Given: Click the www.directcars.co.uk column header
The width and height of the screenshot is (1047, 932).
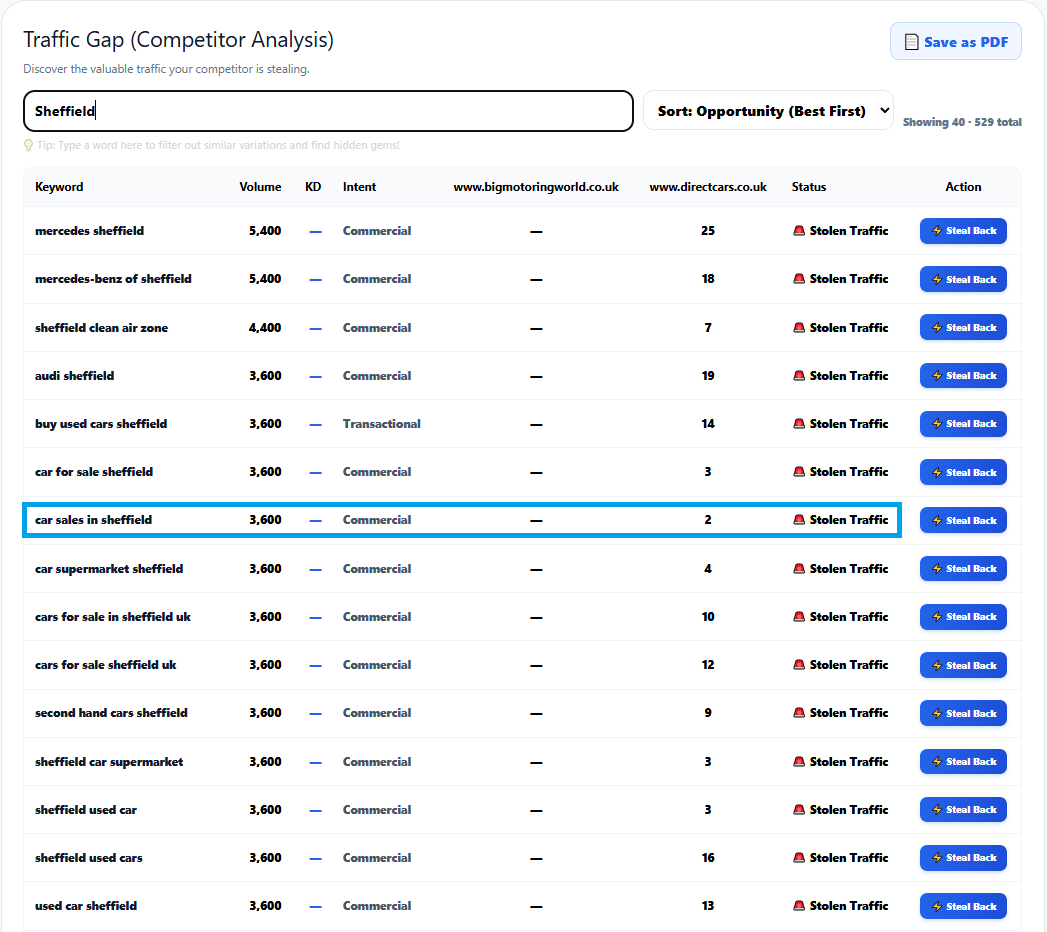Looking at the screenshot, I should click(x=708, y=187).
